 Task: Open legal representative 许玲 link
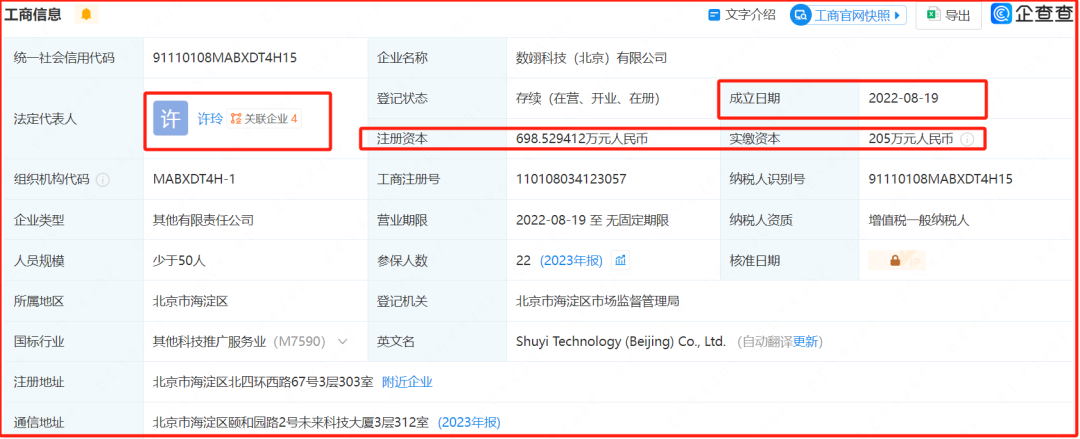tap(210, 119)
